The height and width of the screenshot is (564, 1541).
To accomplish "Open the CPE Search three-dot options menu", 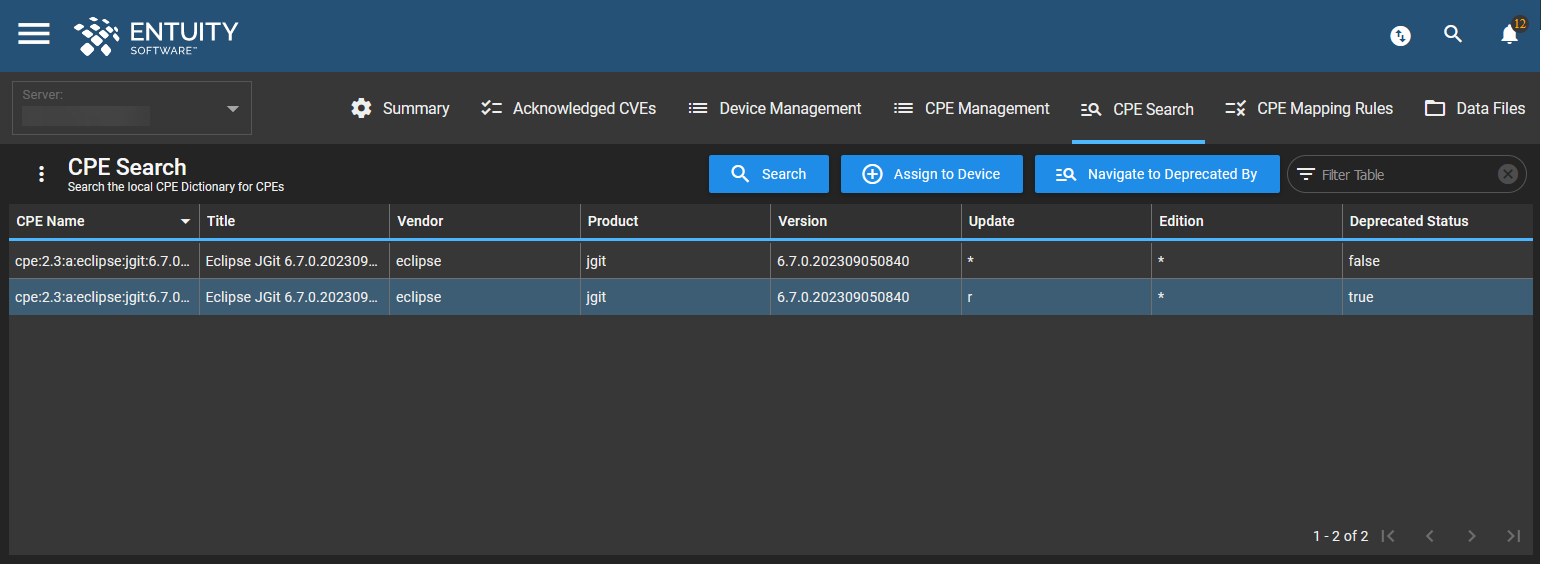I will tap(41, 174).
